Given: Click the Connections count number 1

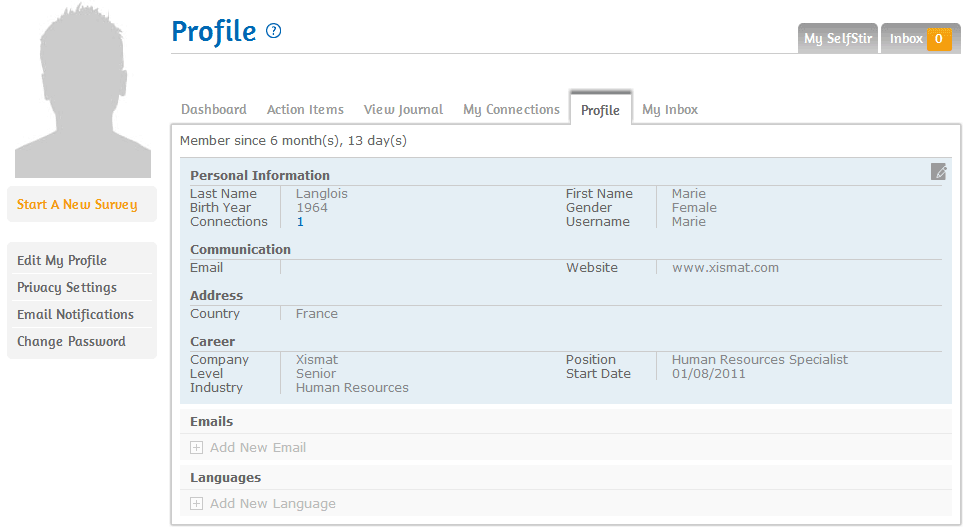Looking at the screenshot, I should click(x=300, y=222).
